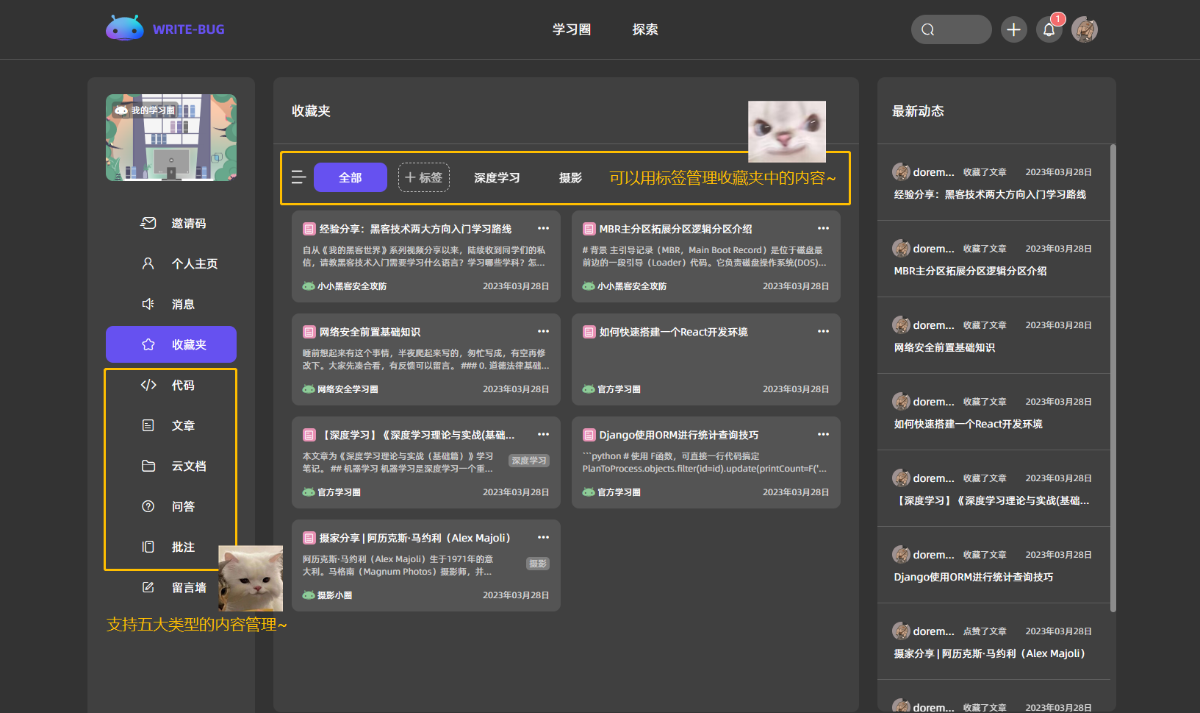Open article 如何快速搭建一个React开发环境 card title
This screenshot has width=1200, height=713.
[x=673, y=332]
